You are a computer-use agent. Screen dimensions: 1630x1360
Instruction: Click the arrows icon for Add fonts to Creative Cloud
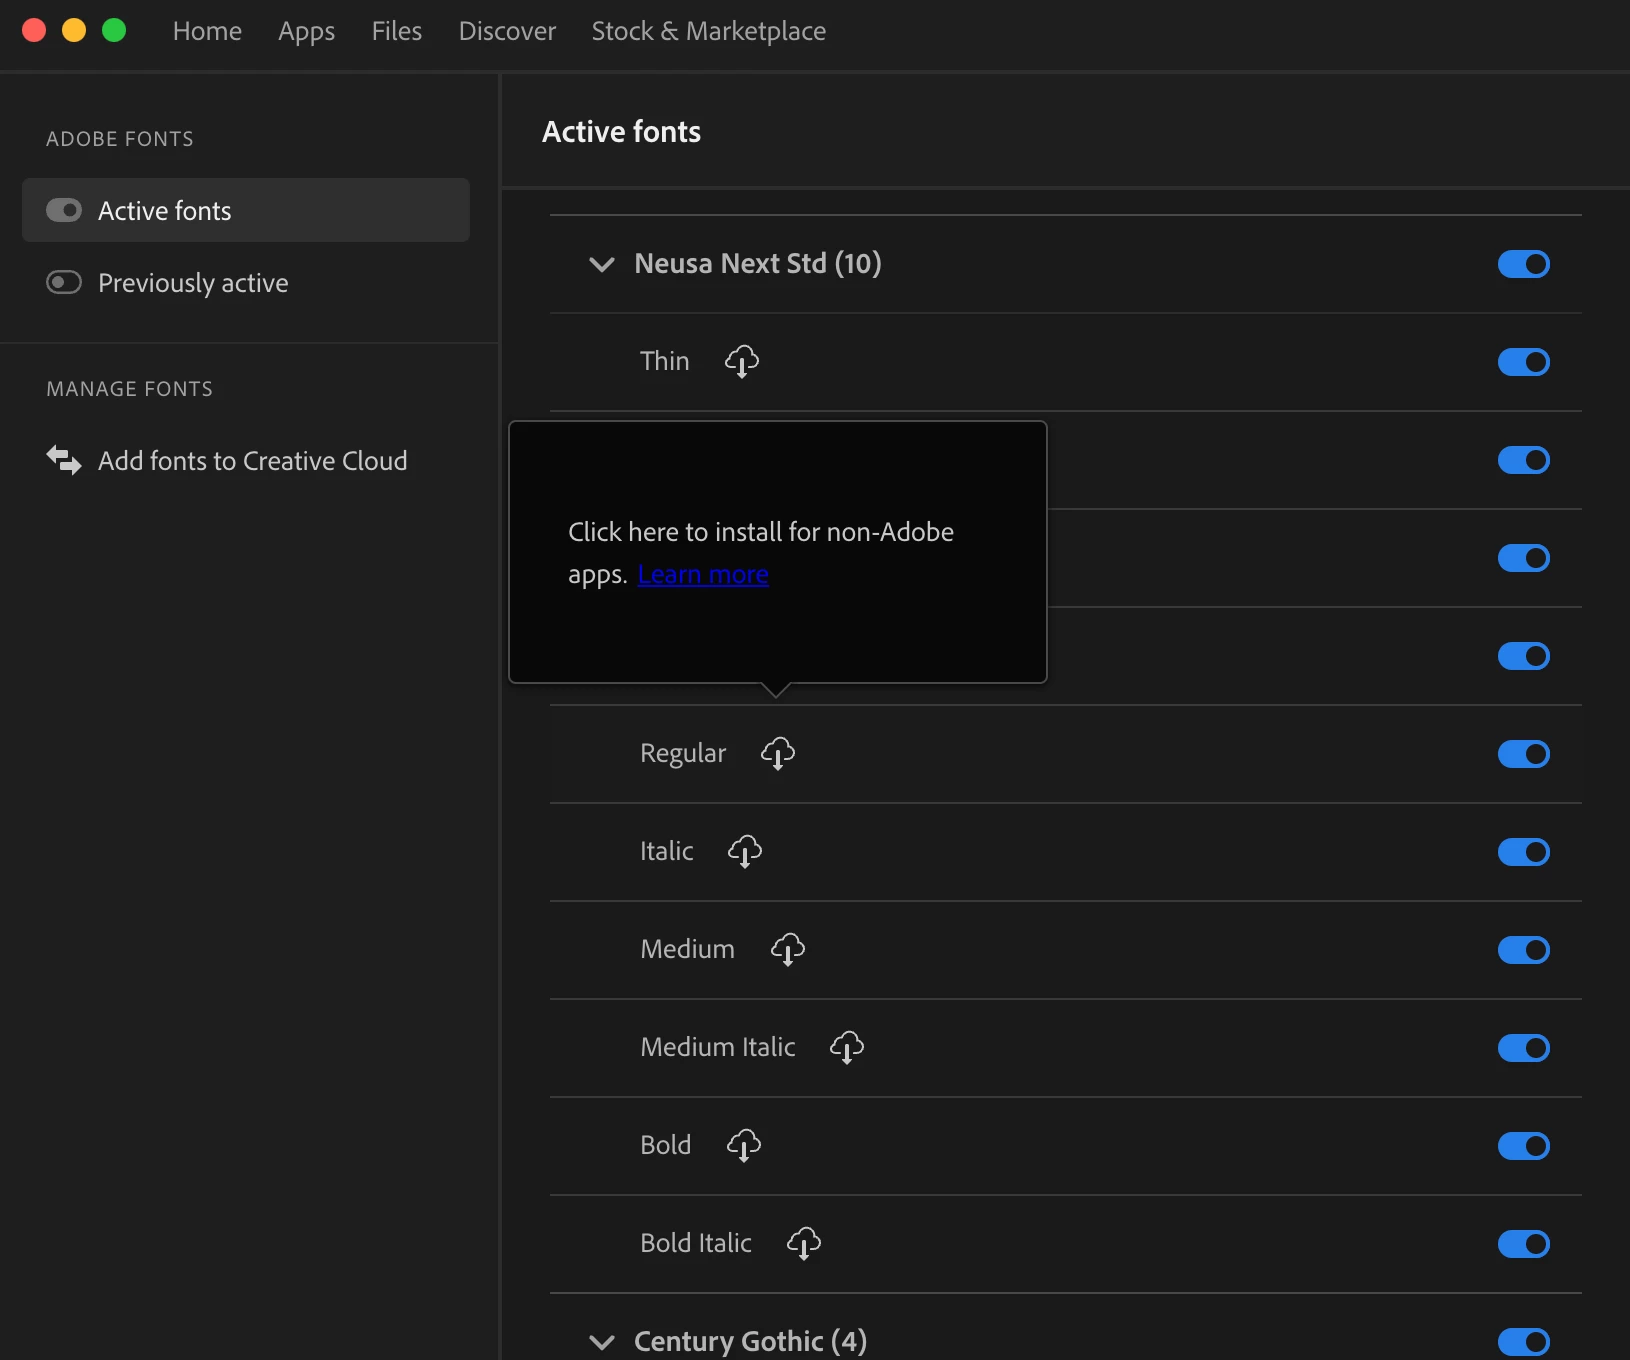pos(64,460)
